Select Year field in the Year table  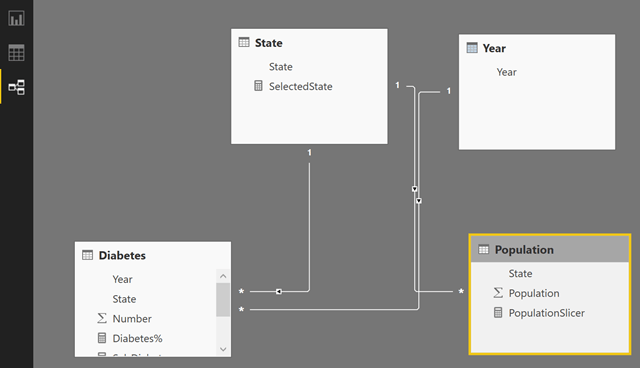[x=507, y=72]
